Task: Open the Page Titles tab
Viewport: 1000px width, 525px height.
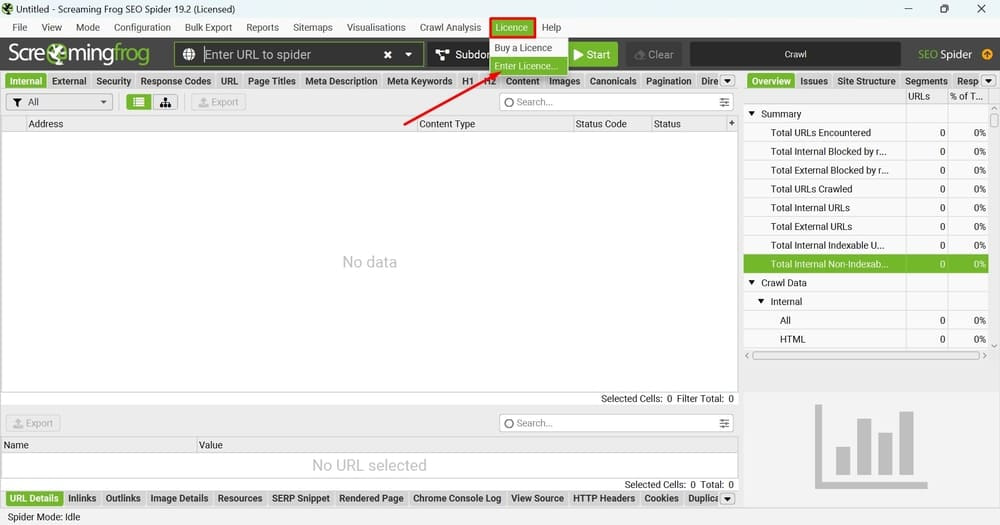Action: click(x=272, y=81)
